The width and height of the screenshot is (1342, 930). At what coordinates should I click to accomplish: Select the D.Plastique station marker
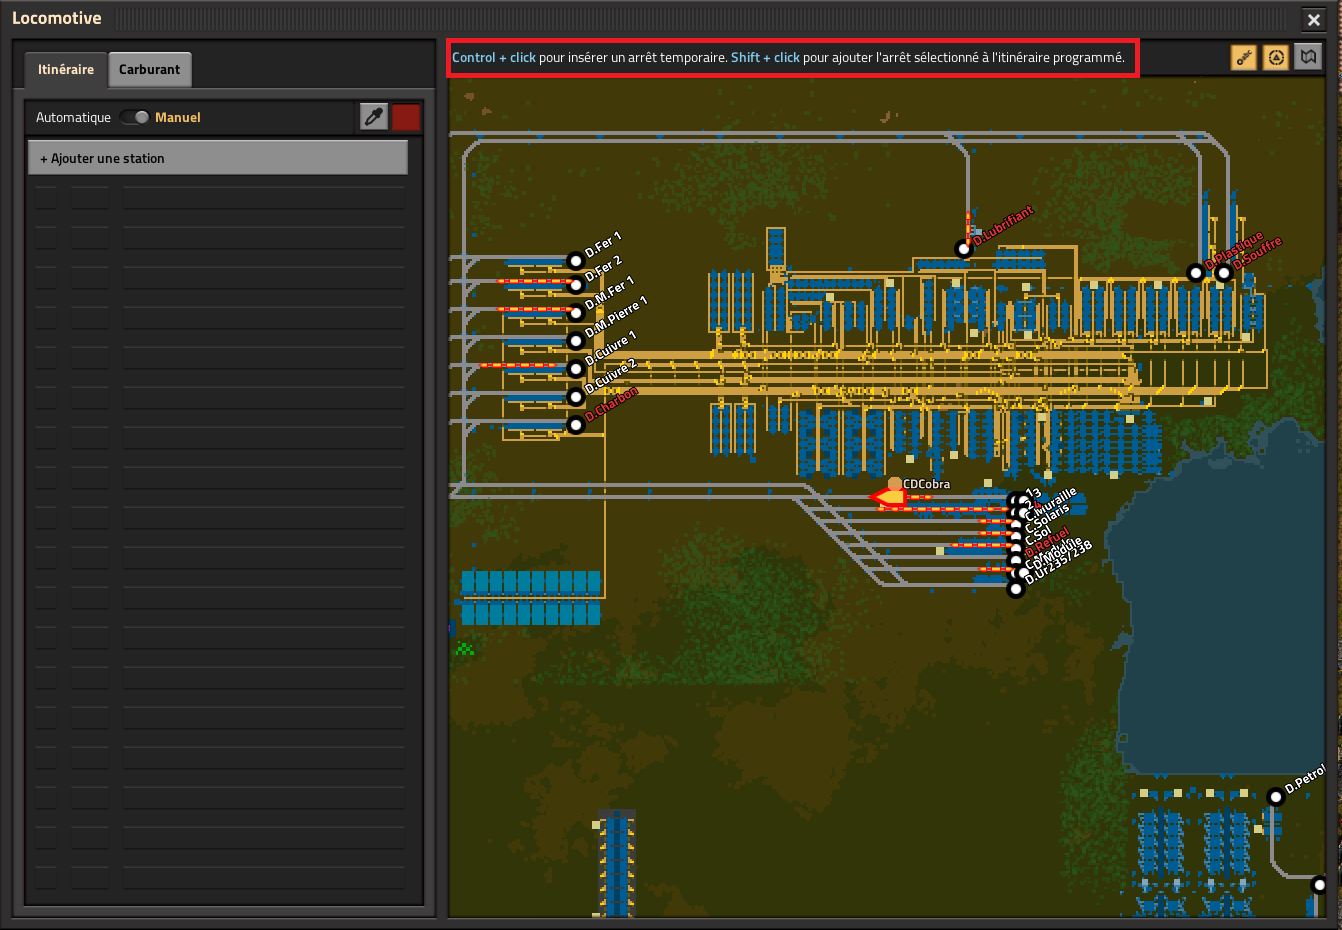point(1195,272)
